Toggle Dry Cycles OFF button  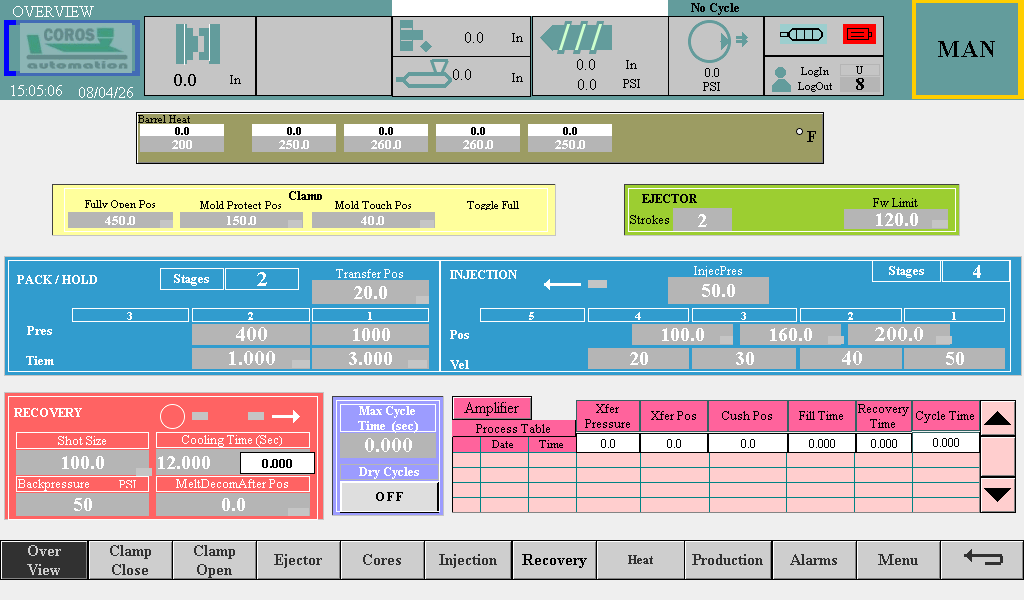click(x=389, y=496)
